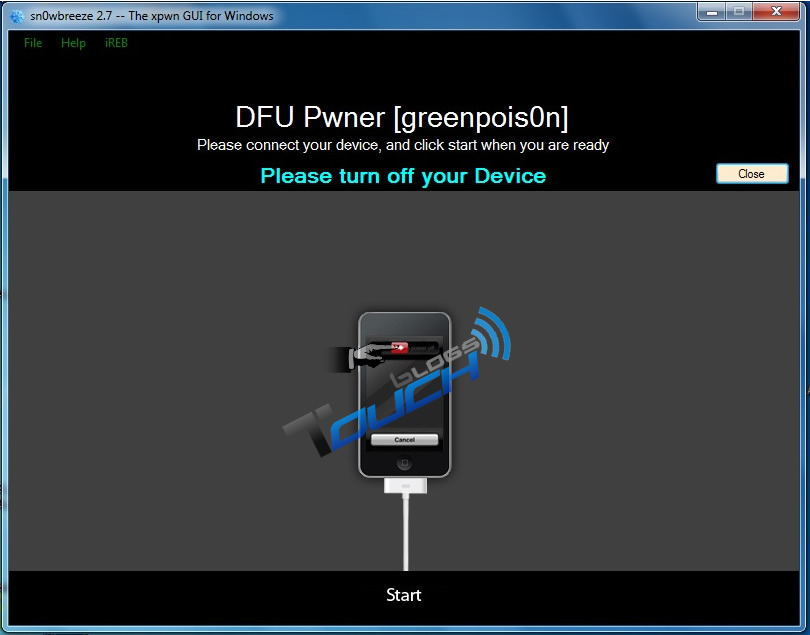Screen dimensions: 810x635
Task: Click the Close button in DFU Pwner
Action: [x=752, y=174]
